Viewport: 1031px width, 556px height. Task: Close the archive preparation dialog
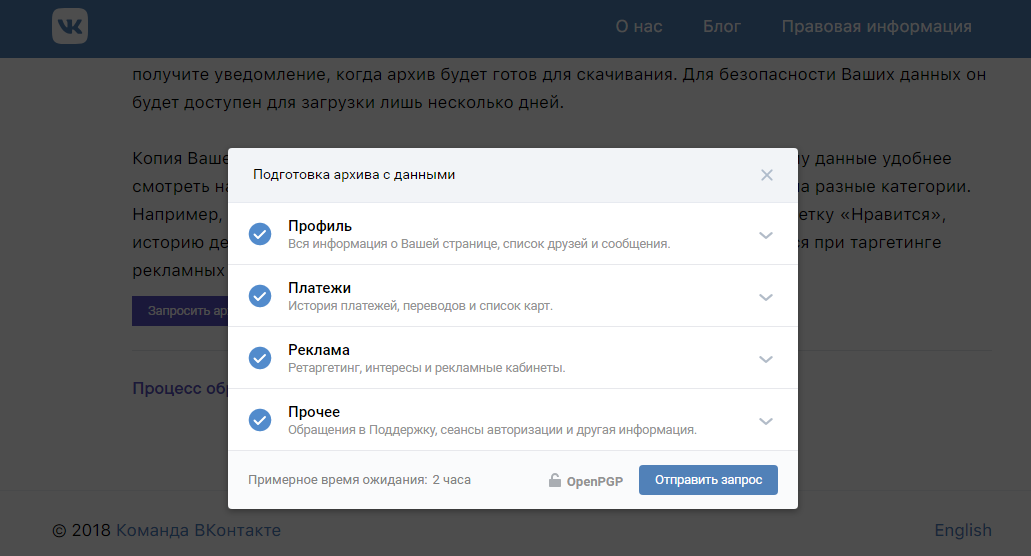pyautogui.click(x=767, y=175)
